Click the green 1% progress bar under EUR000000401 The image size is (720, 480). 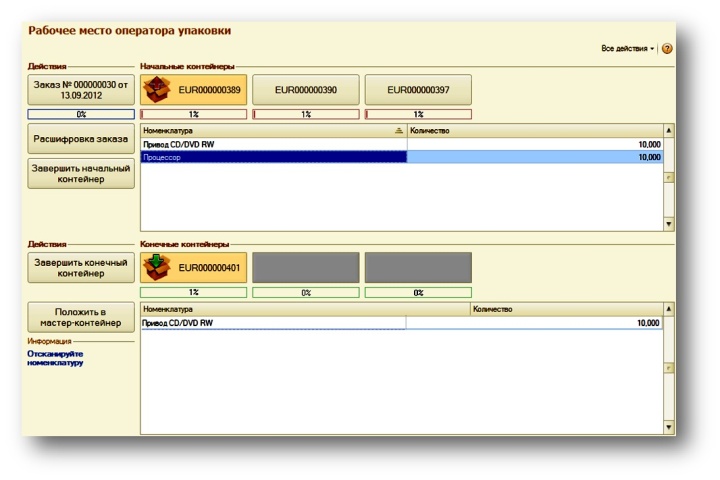[x=193, y=292]
